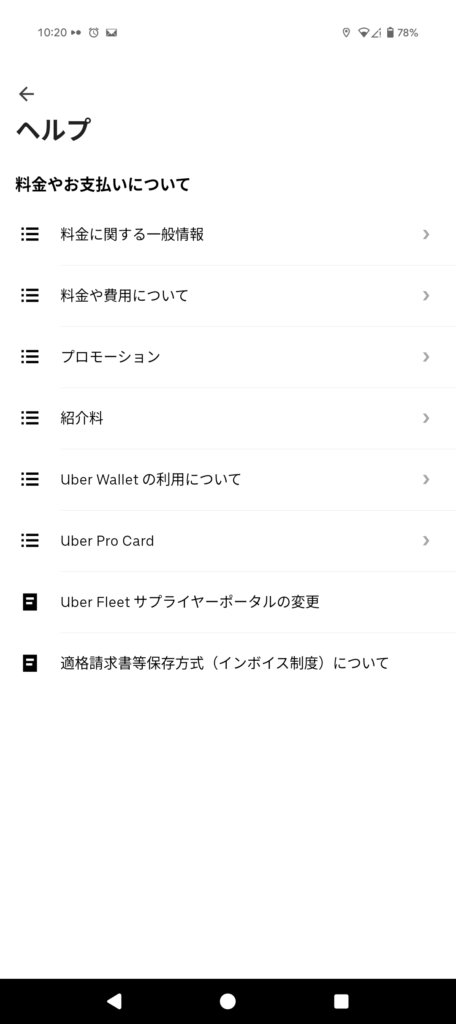Tap Android recent apps square button

click(x=341, y=1001)
